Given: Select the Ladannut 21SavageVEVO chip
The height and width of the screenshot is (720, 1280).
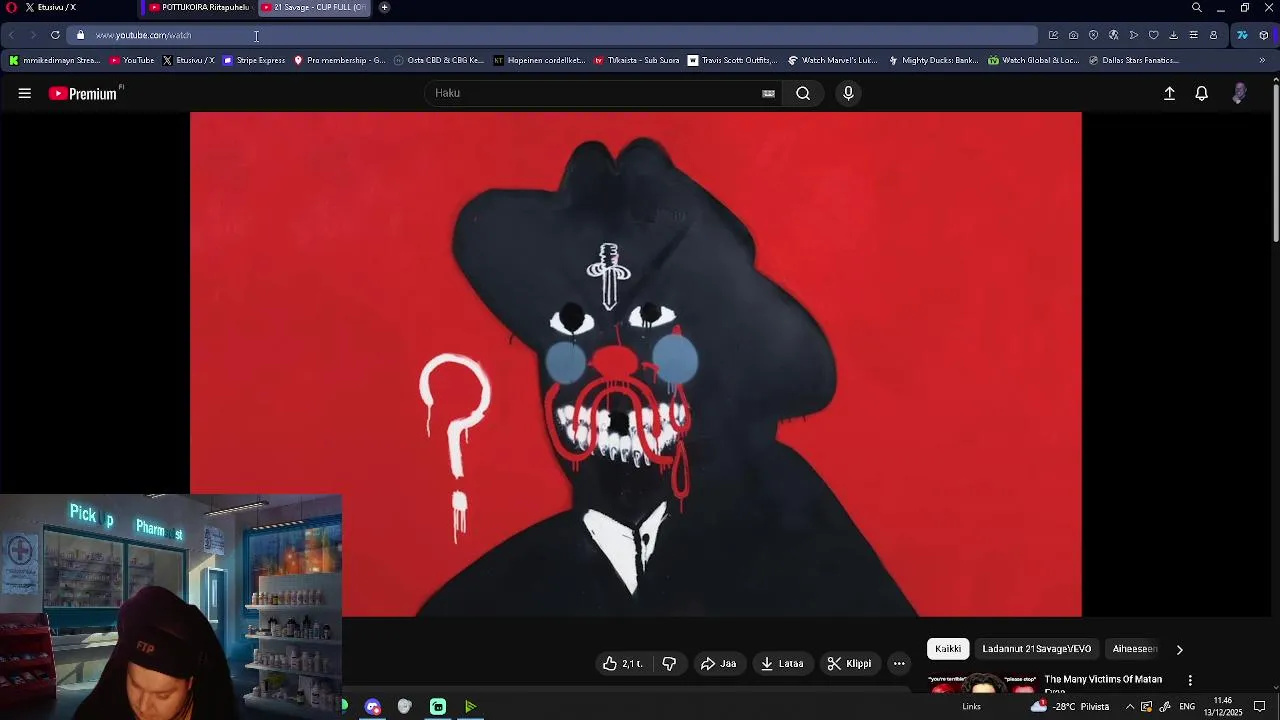Looking at the screenshot, I should coord(1037,649).
